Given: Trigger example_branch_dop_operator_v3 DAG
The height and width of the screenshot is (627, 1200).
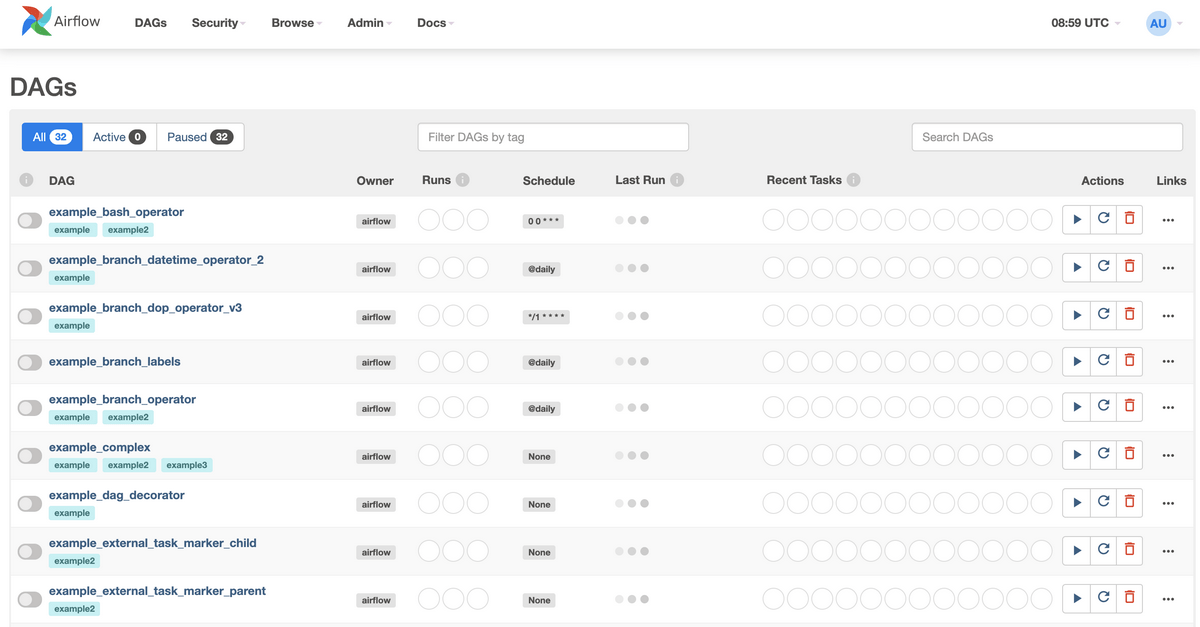Looking at the screenshot, I should (1076, 315).
